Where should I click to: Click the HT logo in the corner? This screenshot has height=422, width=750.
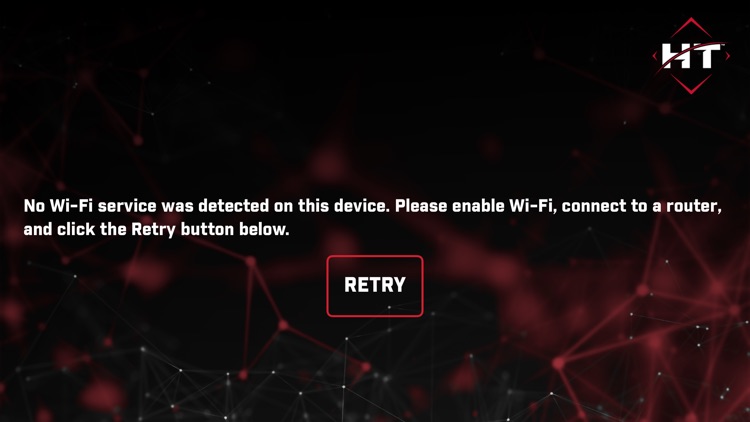pos(691,56)
